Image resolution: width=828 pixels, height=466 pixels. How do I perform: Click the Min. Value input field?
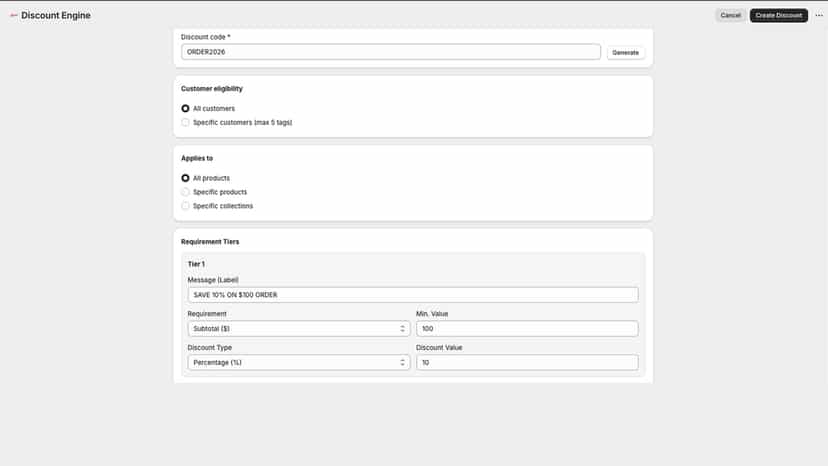[x=527, y=329]
